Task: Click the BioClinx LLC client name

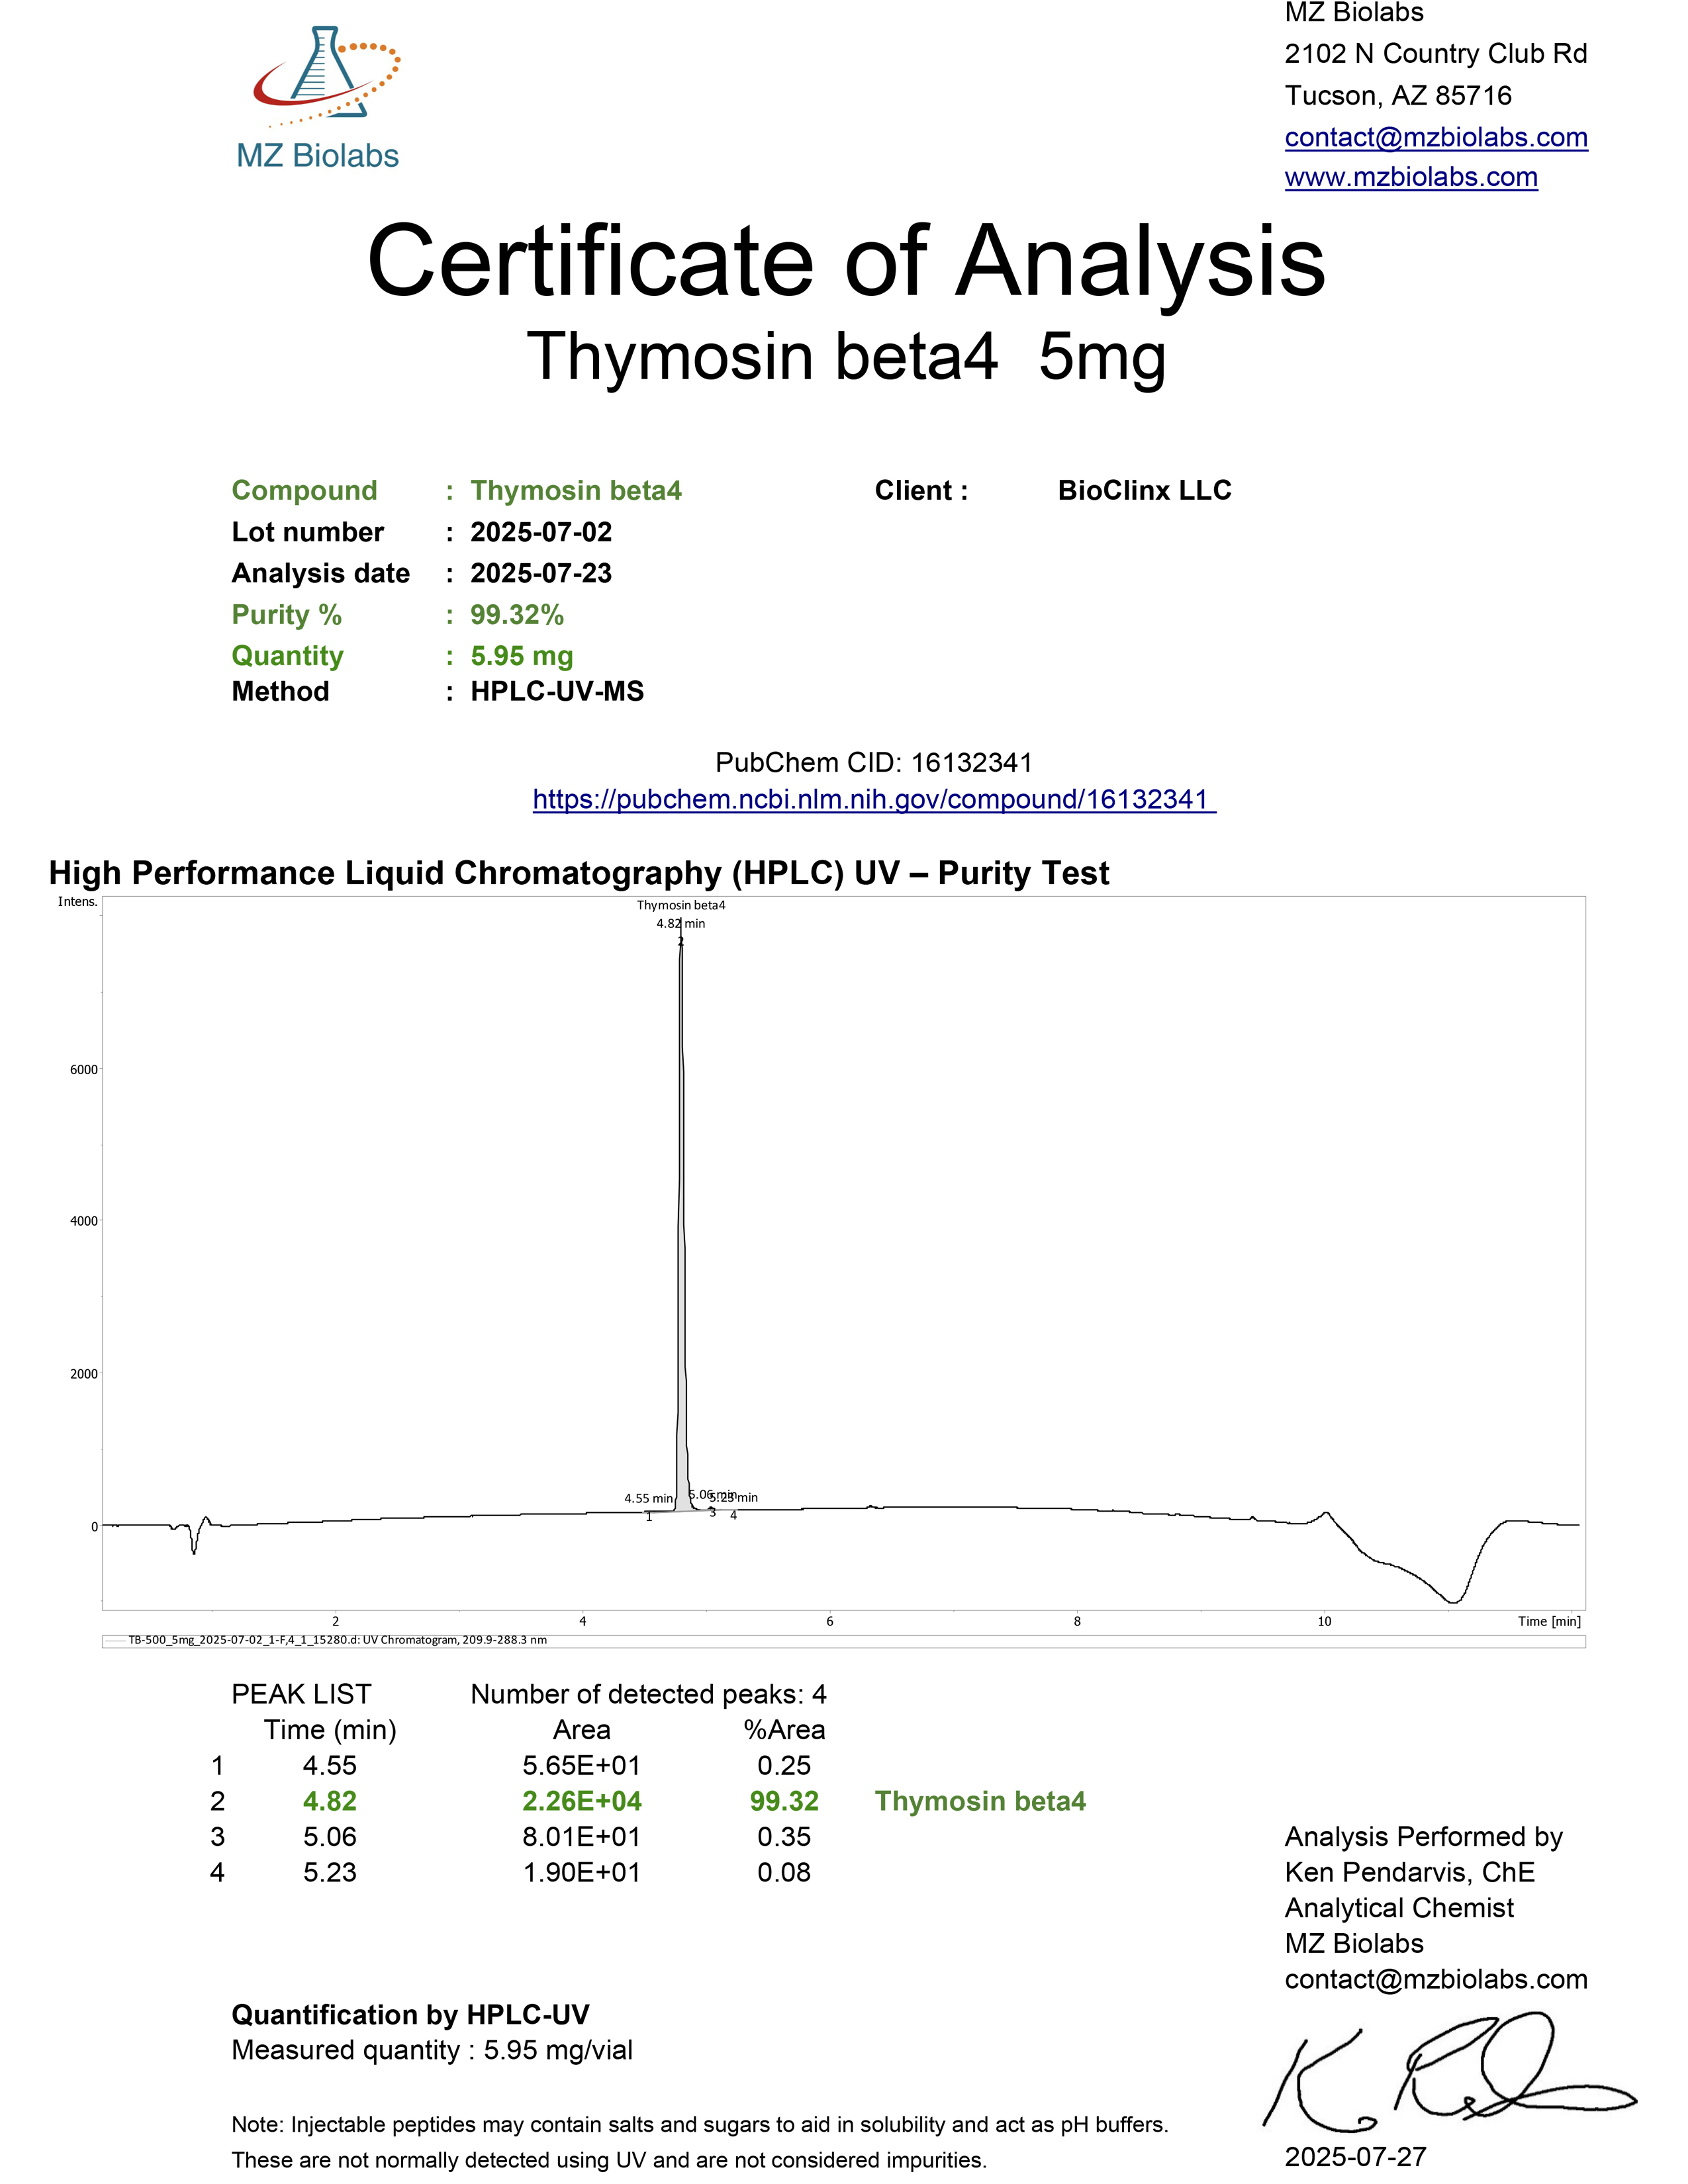Action: 1144,490
